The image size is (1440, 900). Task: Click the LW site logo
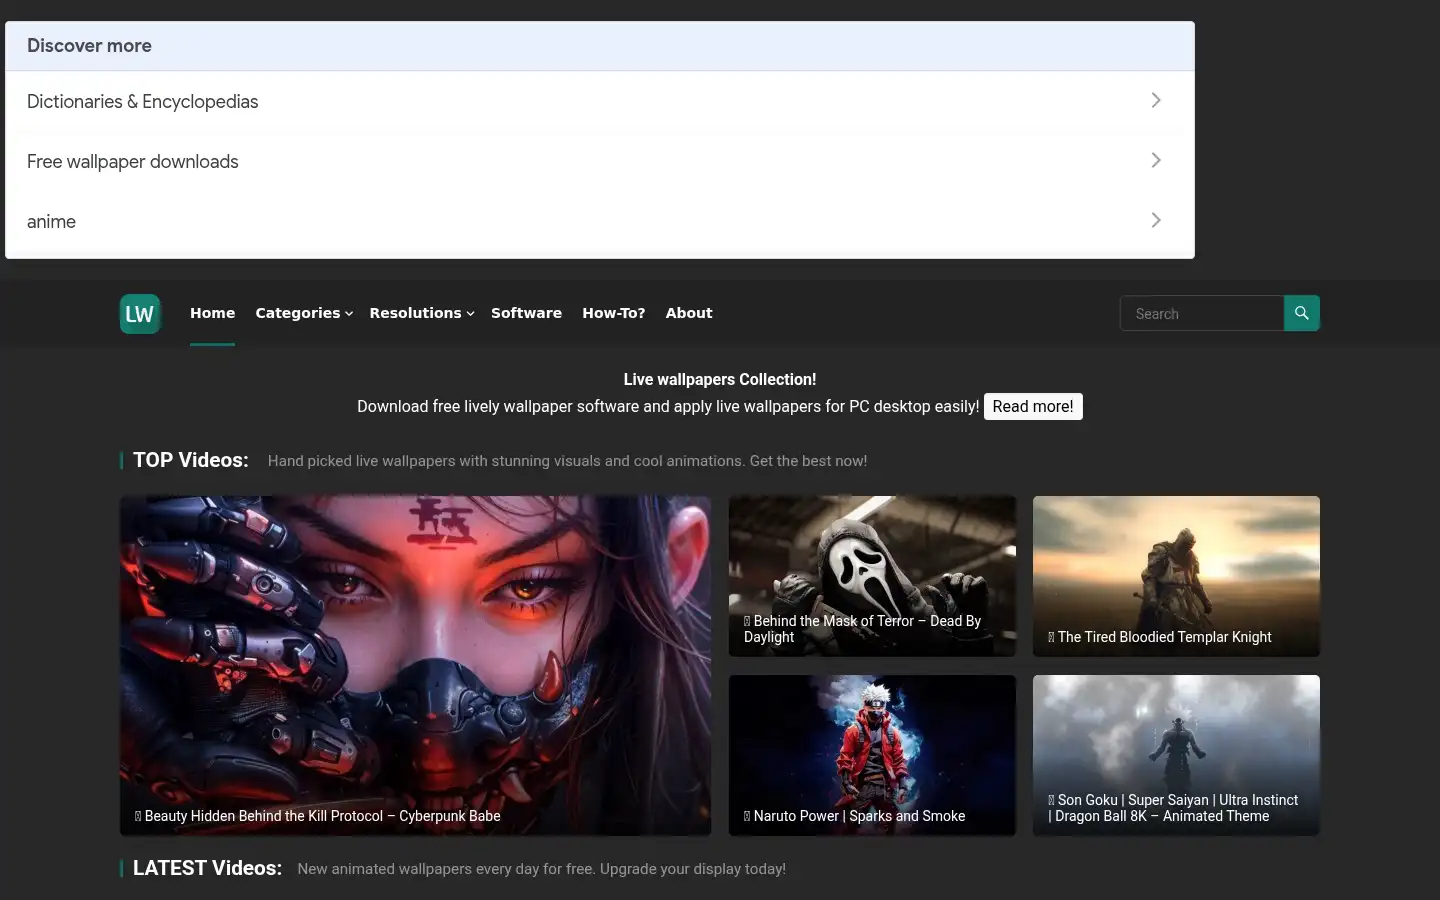[x=140, y=314]
